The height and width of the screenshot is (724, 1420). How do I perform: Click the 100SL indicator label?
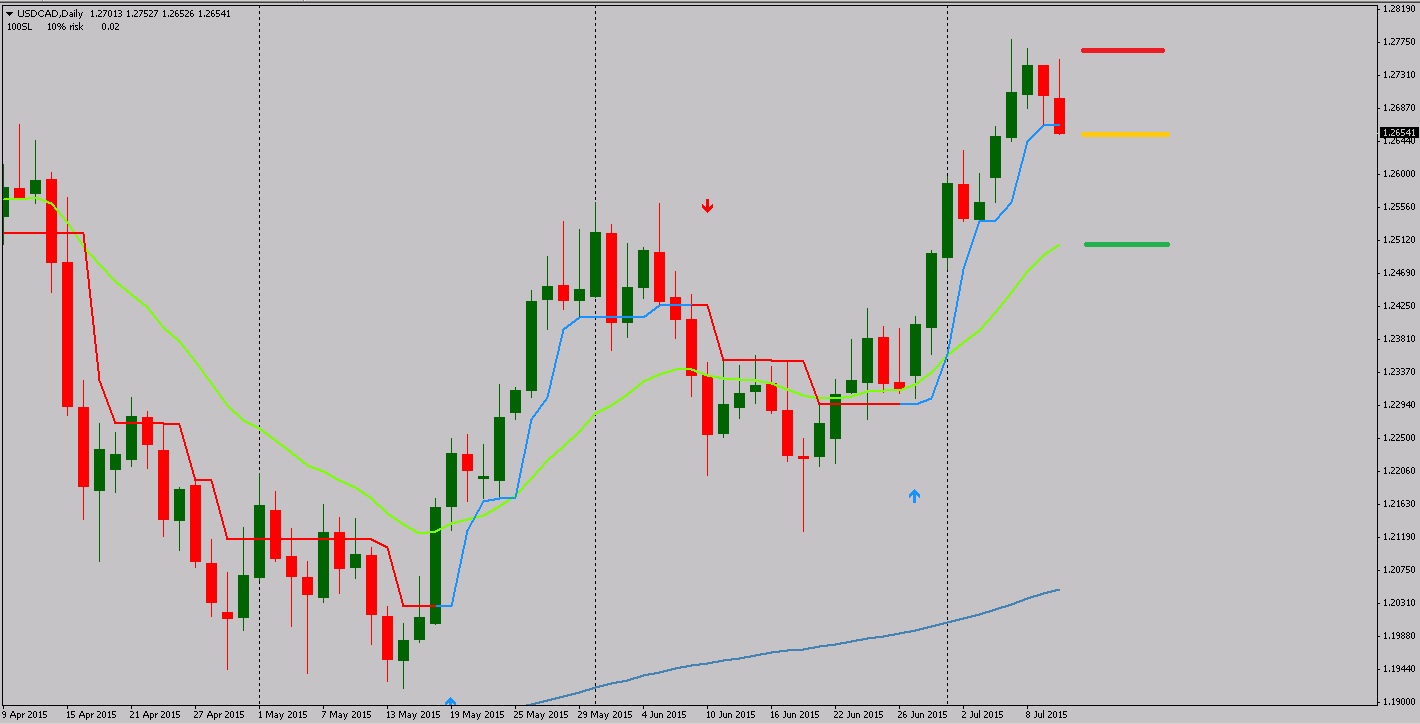(x=19, y=27)
